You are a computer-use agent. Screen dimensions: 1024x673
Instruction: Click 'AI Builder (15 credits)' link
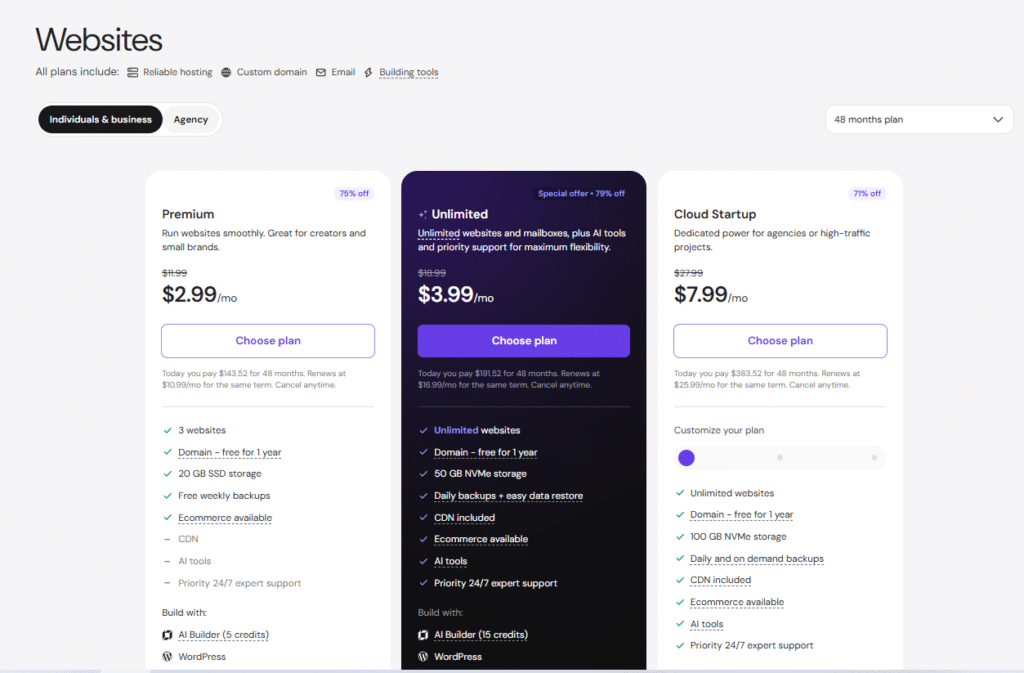point(481,634)
